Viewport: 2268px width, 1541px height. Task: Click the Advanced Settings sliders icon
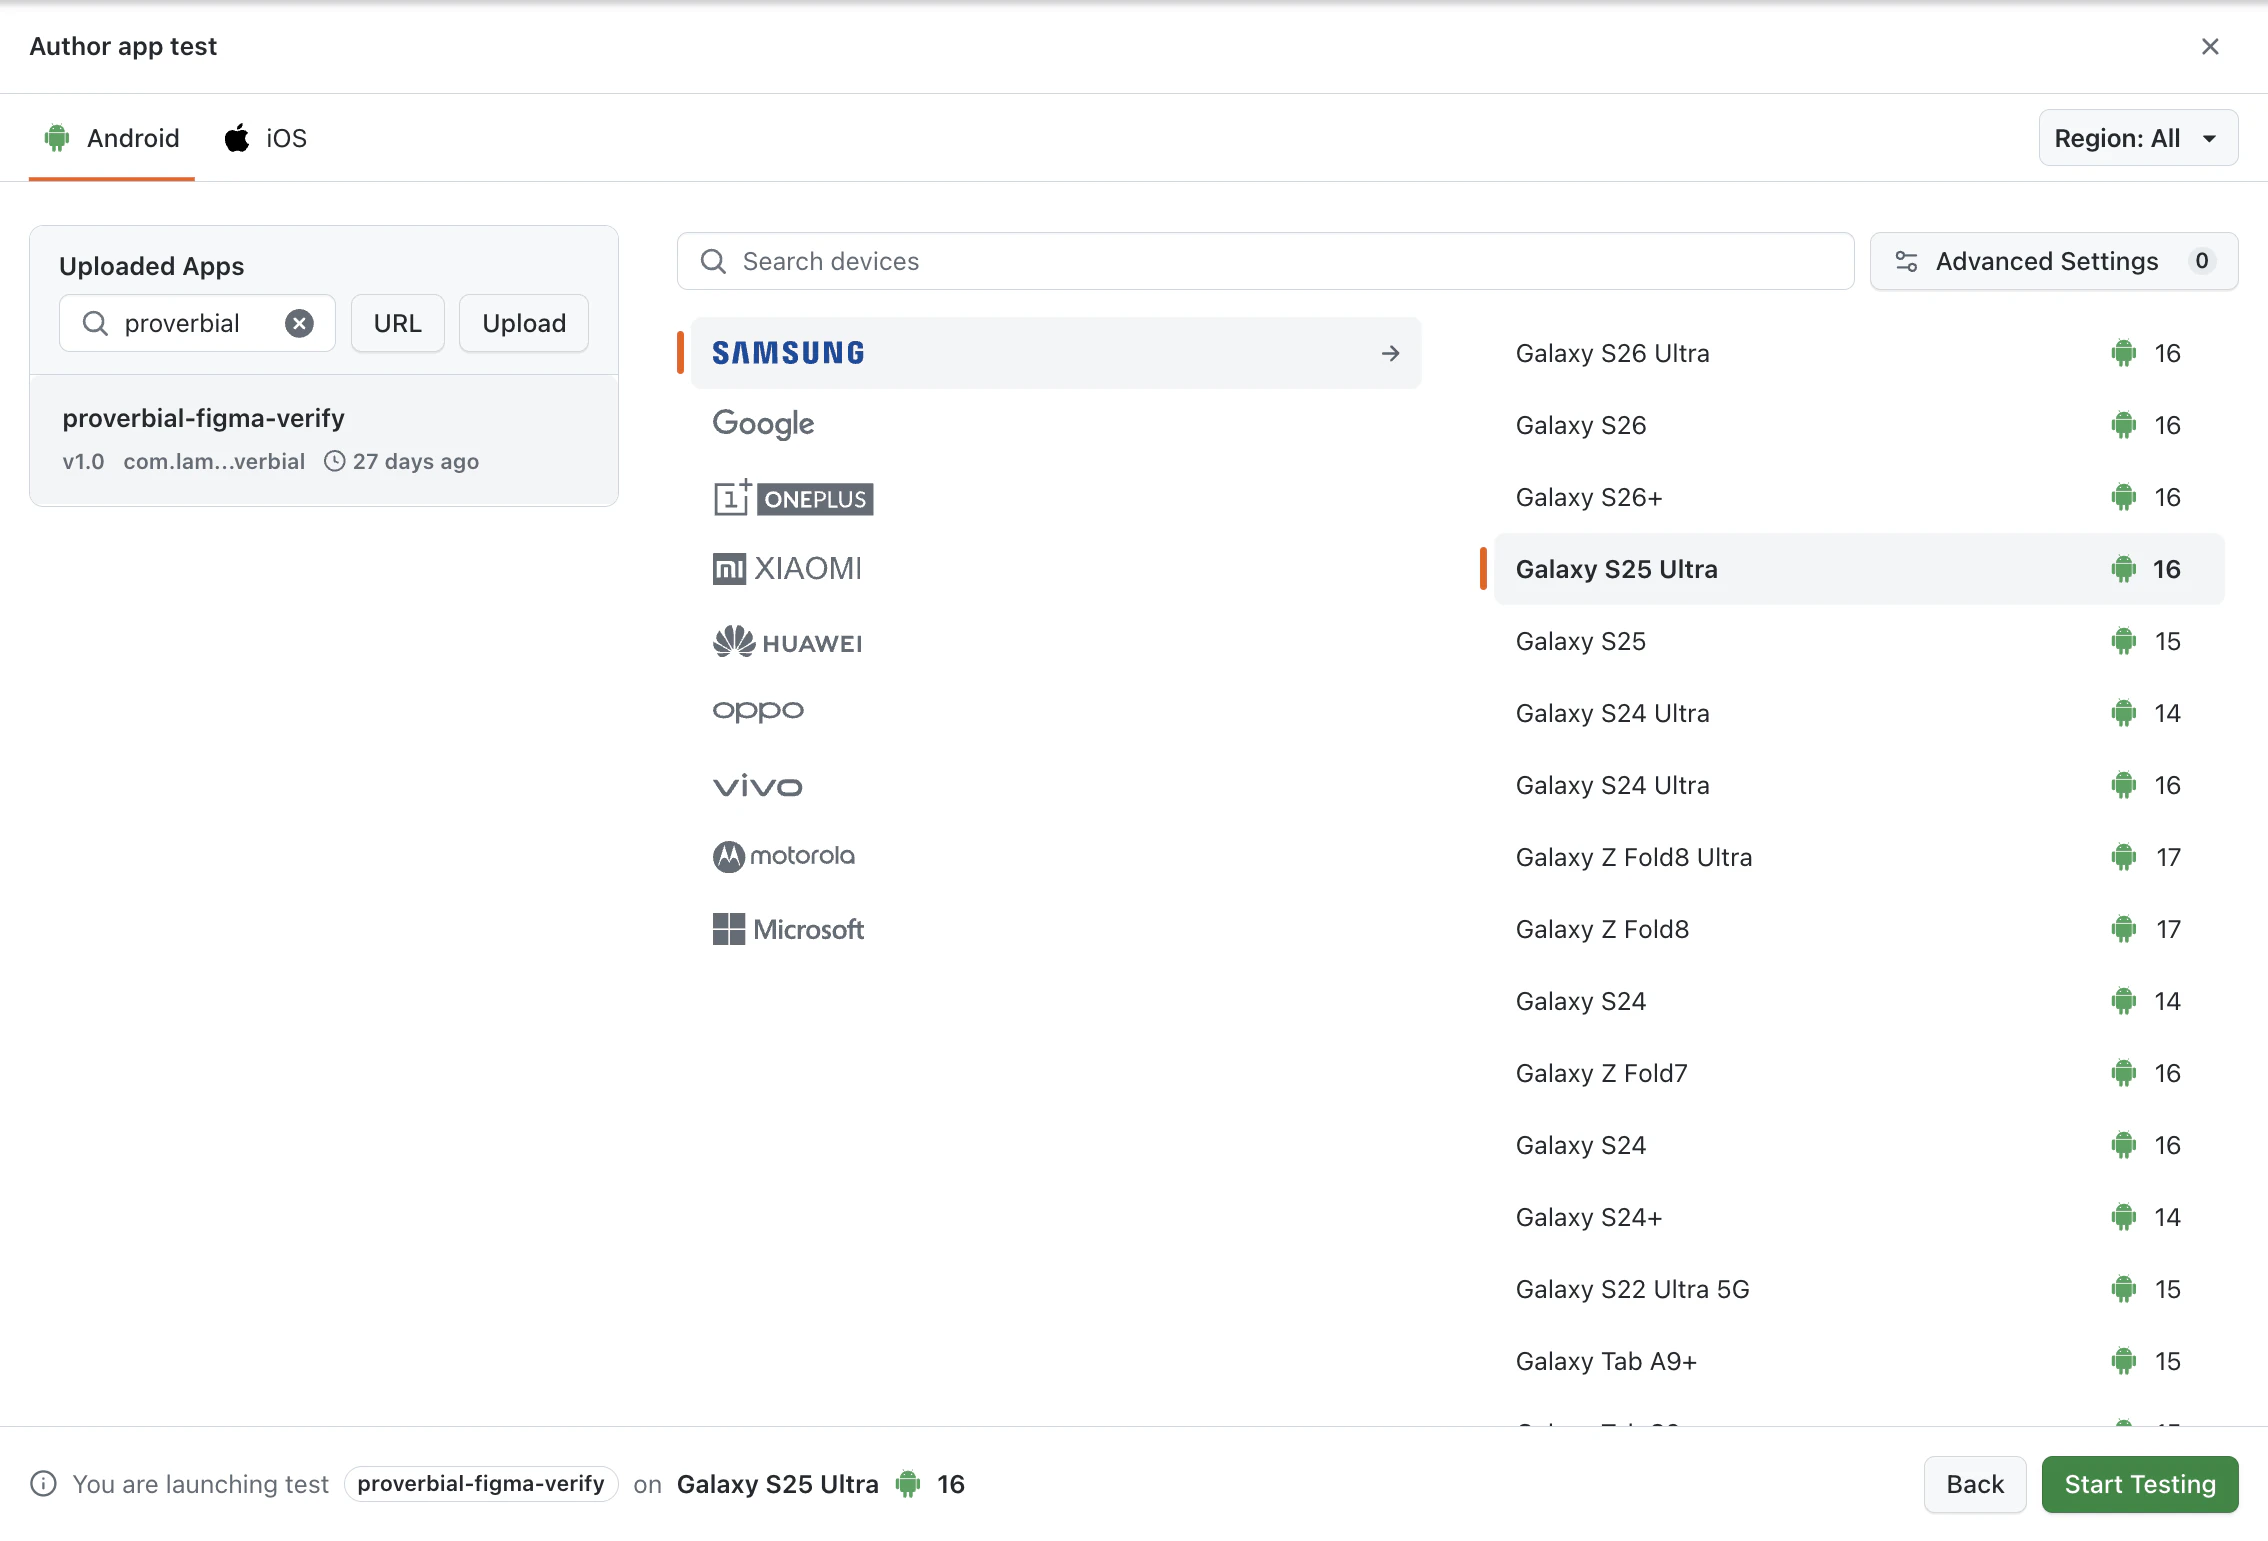[1907, 262]
